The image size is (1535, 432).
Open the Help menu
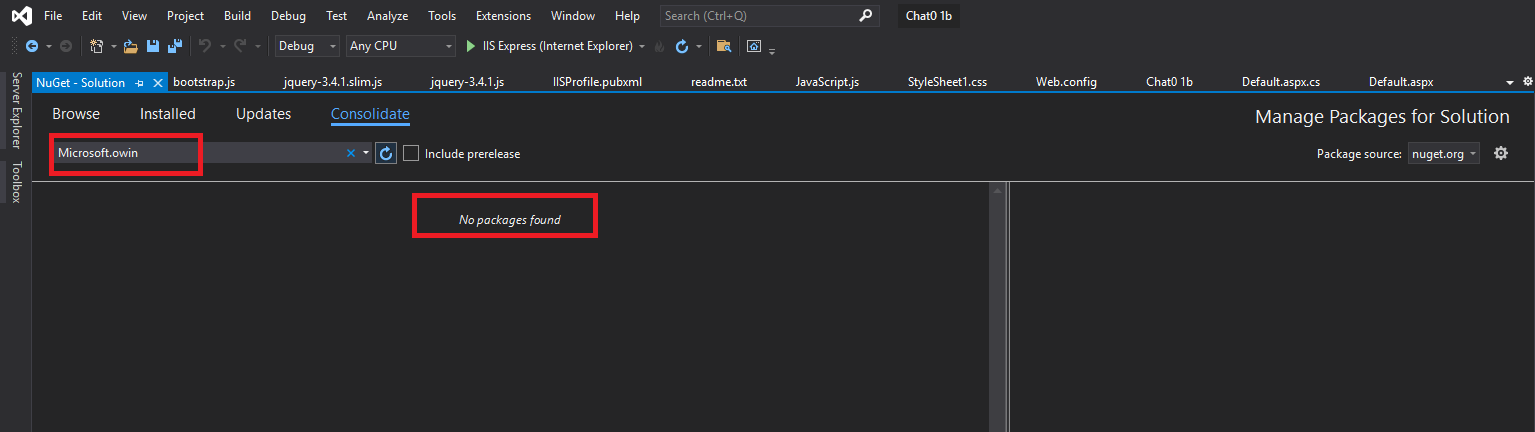(x=627, y=16)
